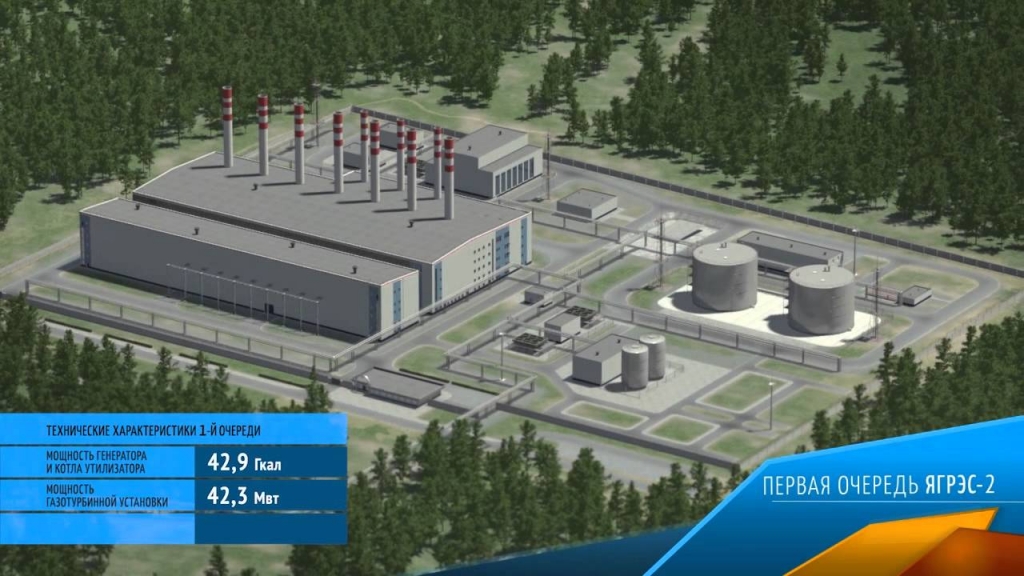Image resolution: width=1024 pixels, height=576 pixels.
Task: Click the small building beside the twin tanks
Action: click(597, 358)
